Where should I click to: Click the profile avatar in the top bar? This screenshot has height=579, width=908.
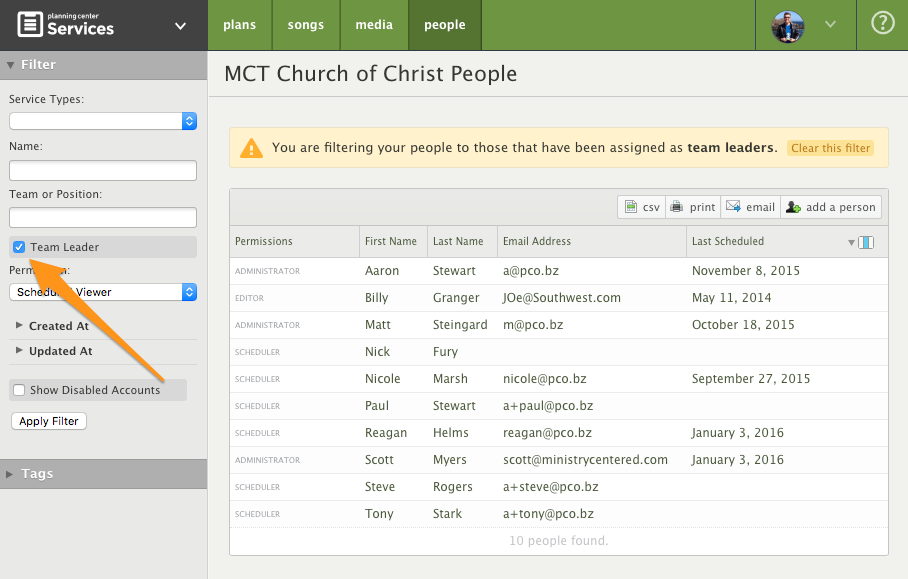point(787,27)
